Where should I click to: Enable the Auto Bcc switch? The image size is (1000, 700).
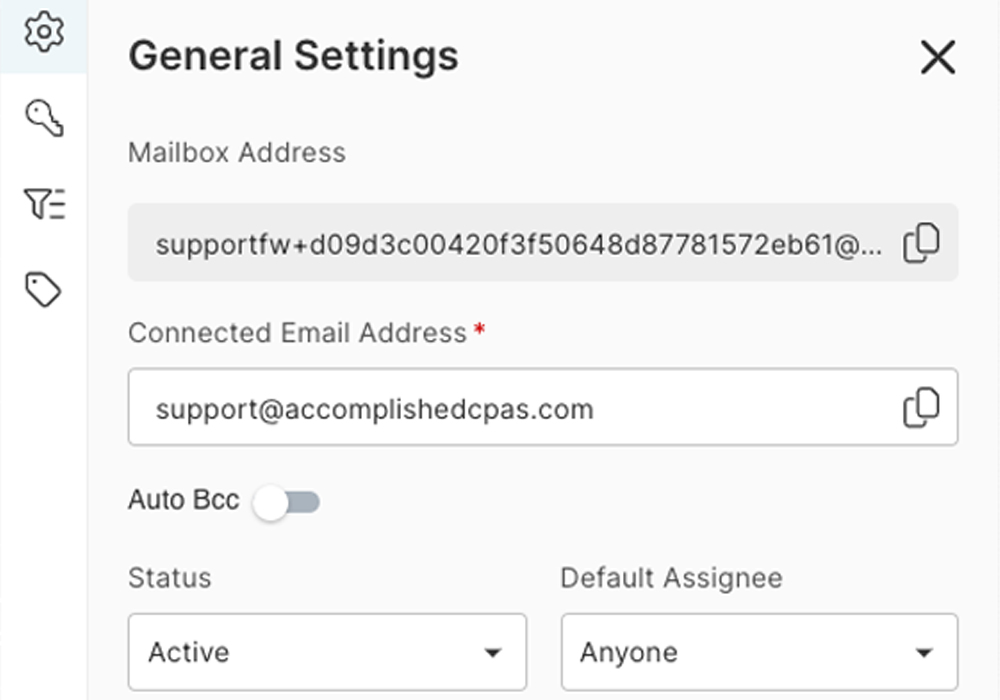pyautogui.click(x=287, y=502)
